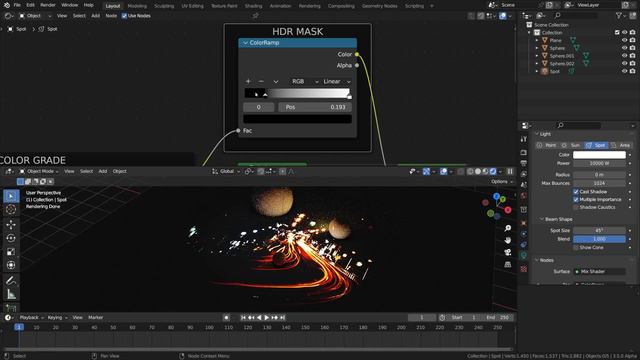Click the pin icon in node editor header
This screenshot has width=640, height=360.
[256, 16]
